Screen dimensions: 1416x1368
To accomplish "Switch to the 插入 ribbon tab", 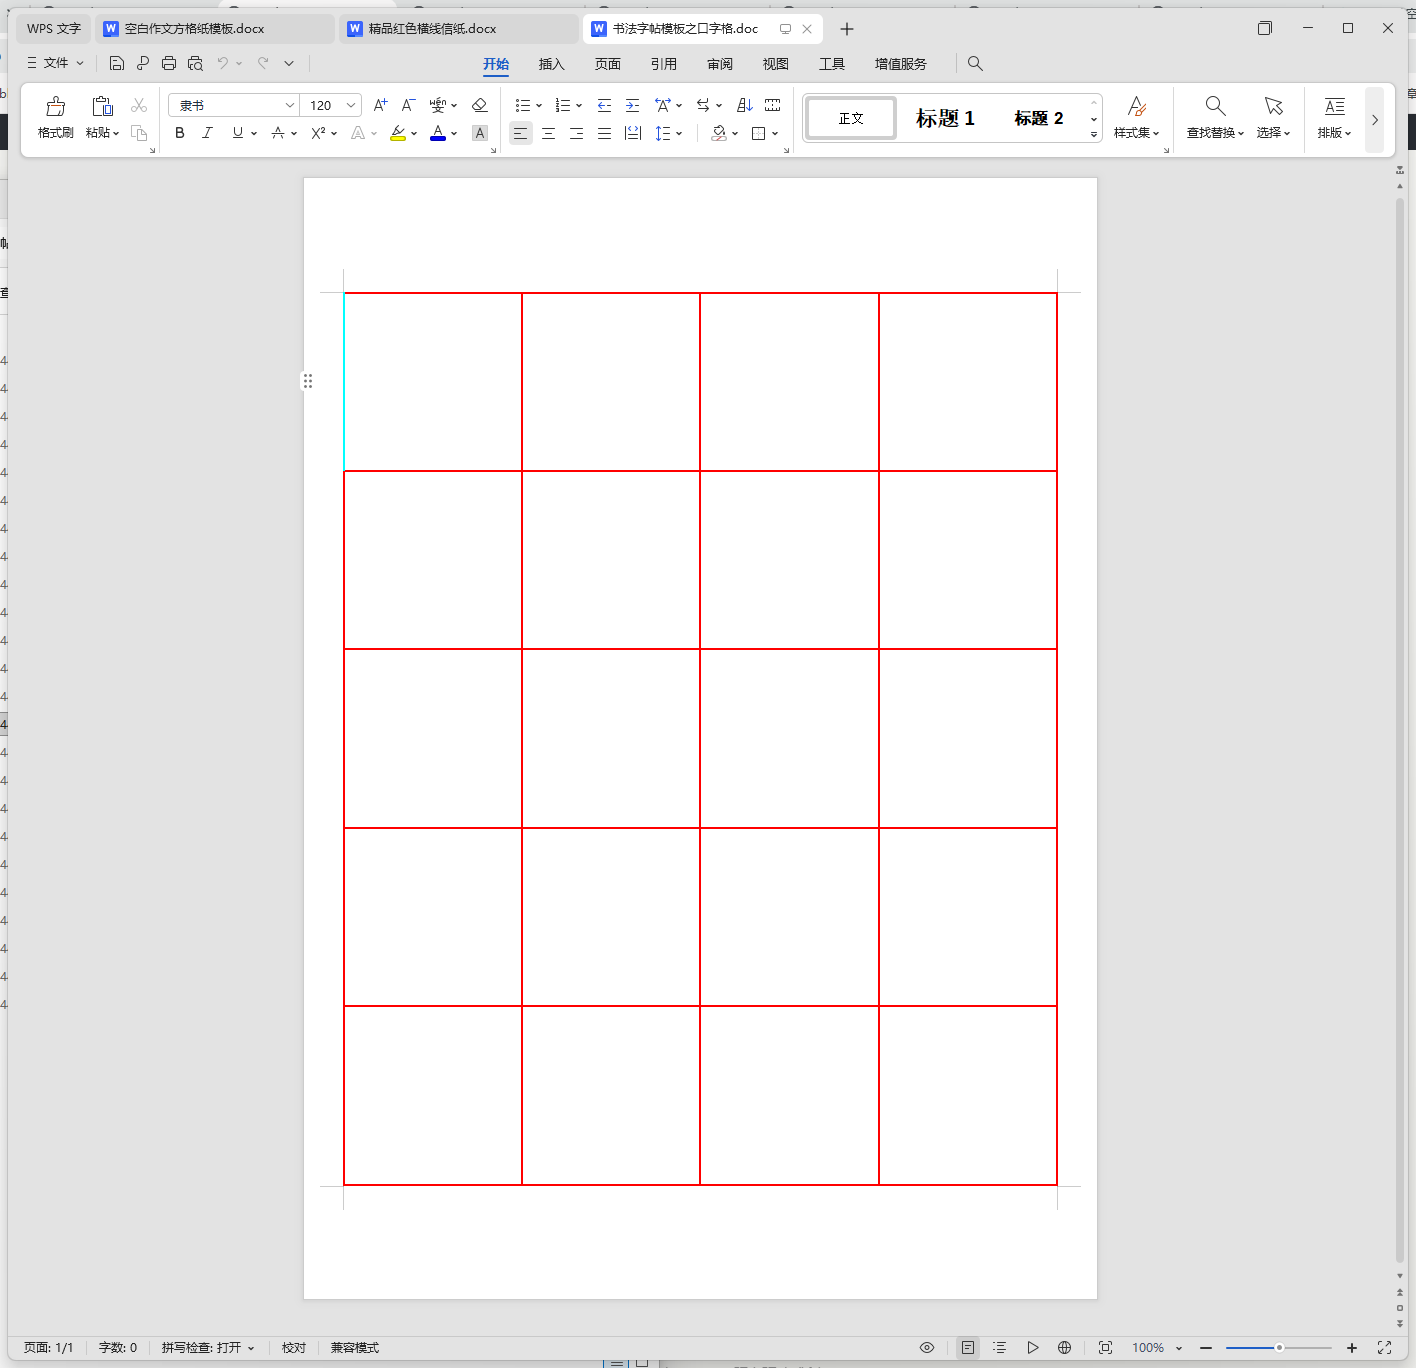I will click(551, 64).
